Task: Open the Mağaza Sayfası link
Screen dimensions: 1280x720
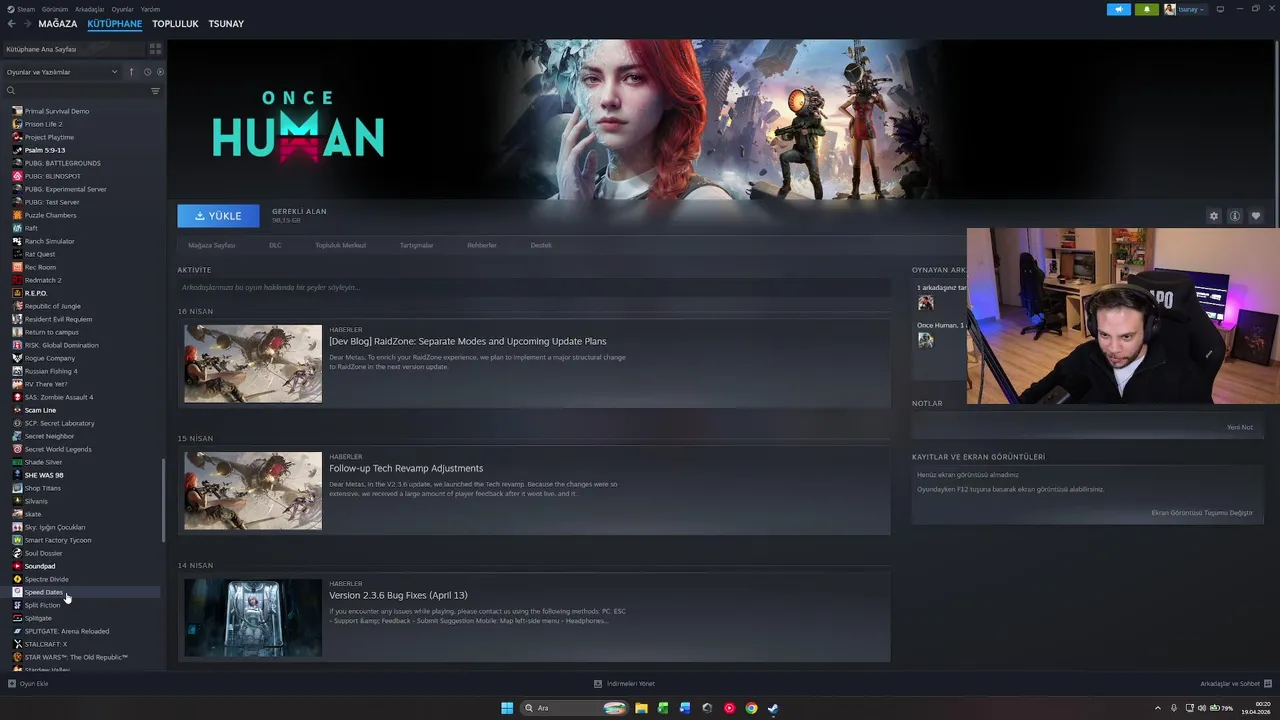Action: coord(212,245)
